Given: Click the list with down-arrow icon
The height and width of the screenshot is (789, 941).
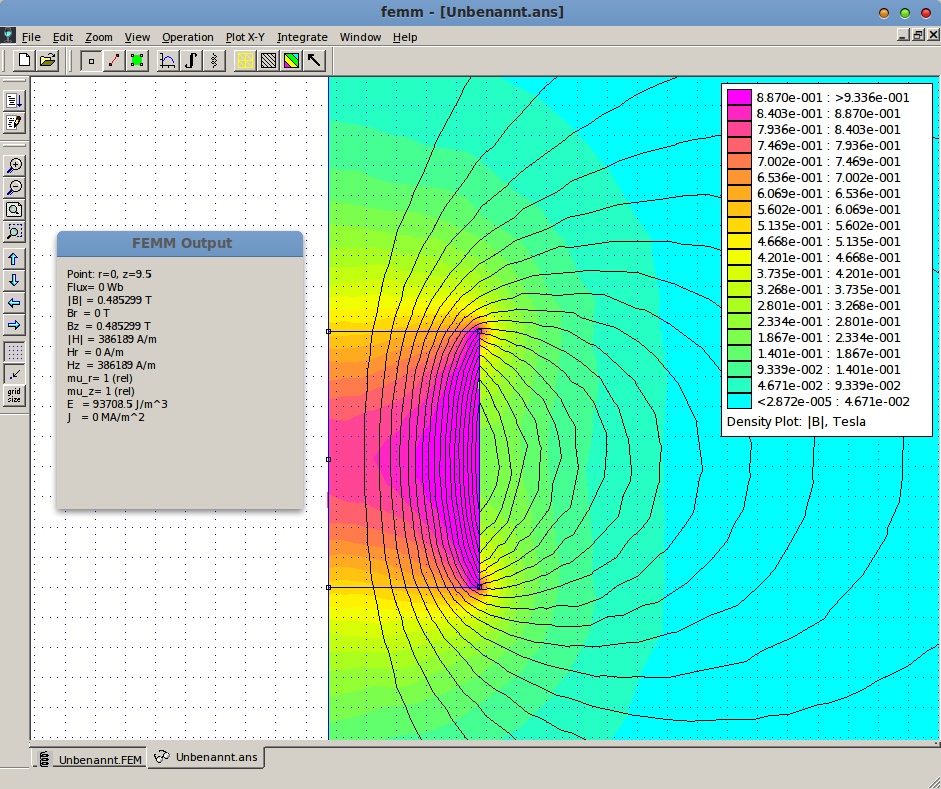Looking at the screenshot, I should pyautogui.click(x=14, y=100).
